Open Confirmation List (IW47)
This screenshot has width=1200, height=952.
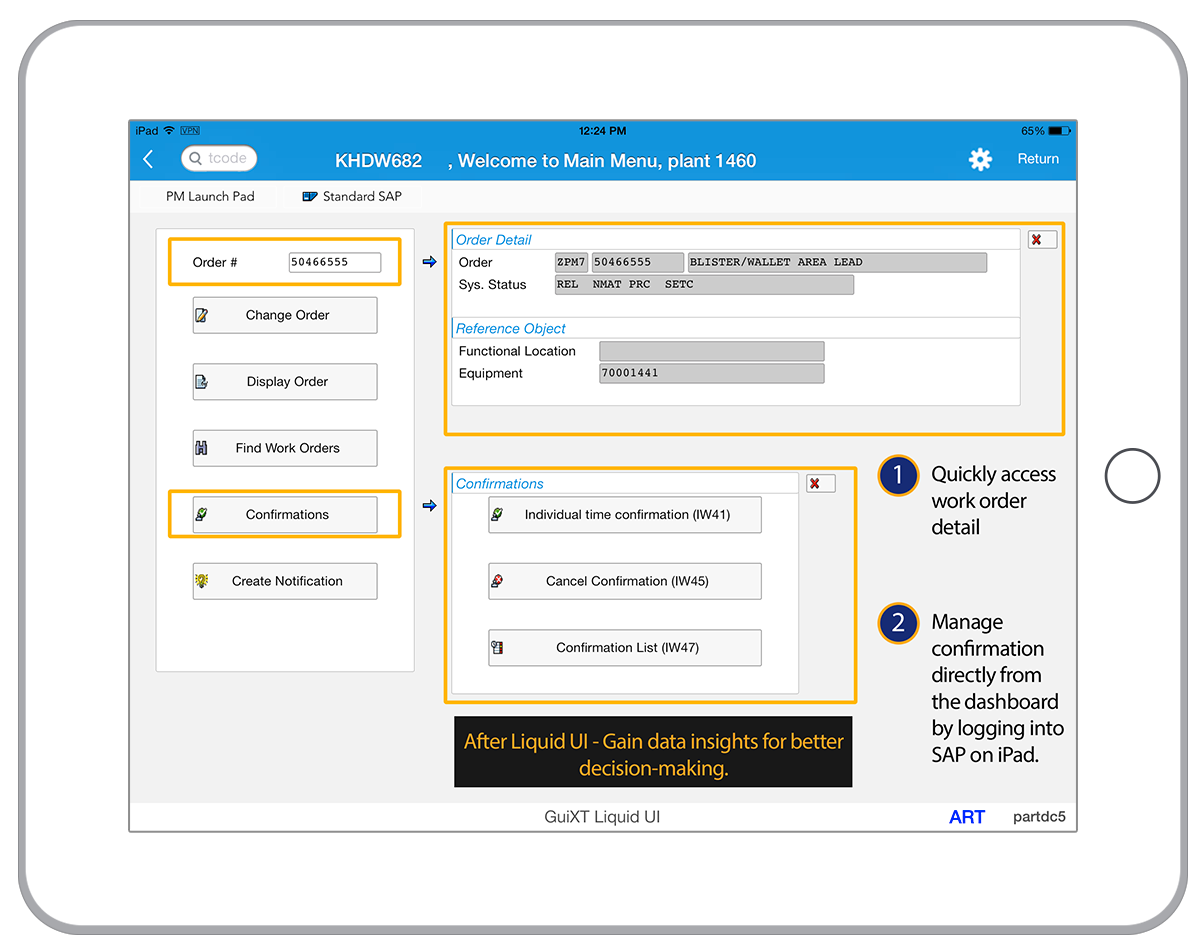(x=625, y=648)
